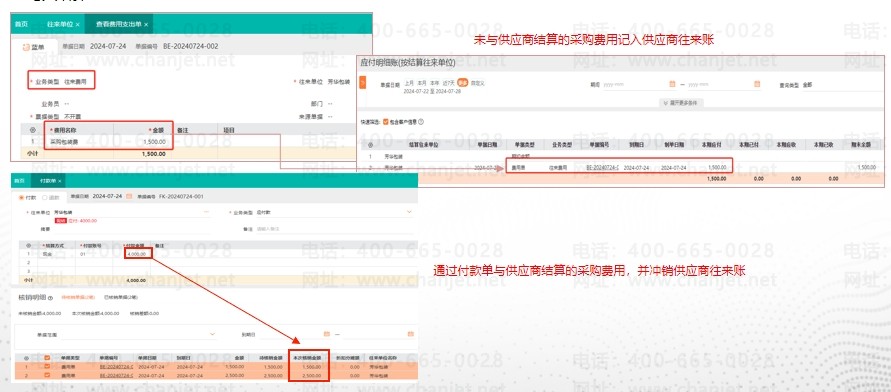Expand the 展开更多条件 section
The width and height of the screenshot is (891, 392).
tap(681, 103)
